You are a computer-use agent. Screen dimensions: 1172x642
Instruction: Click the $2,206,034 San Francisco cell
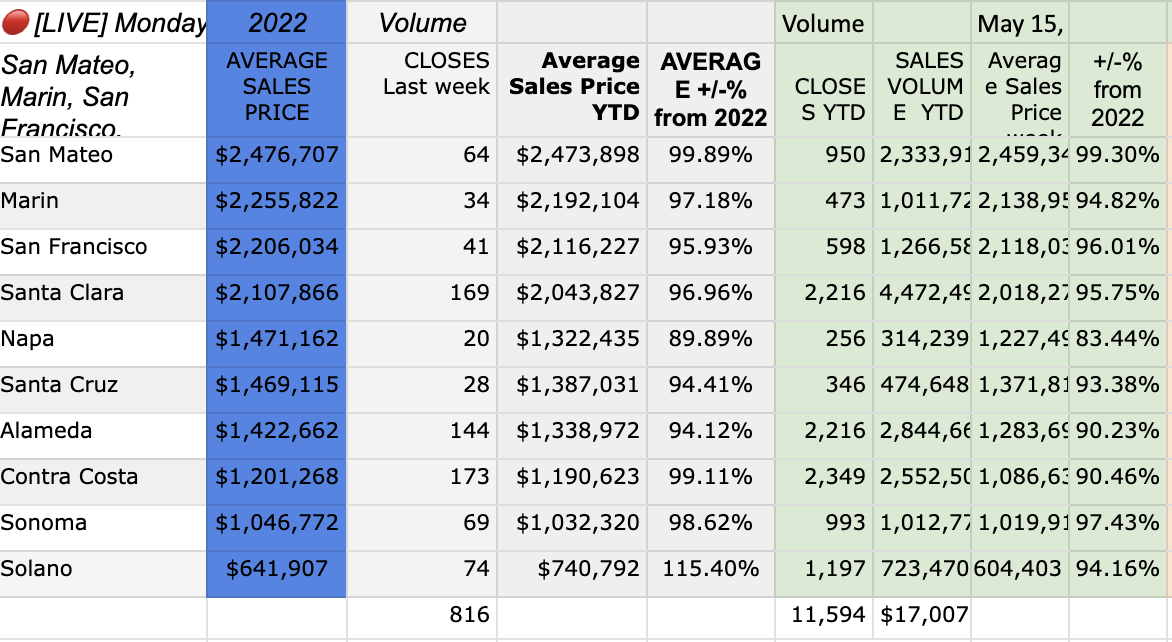click(277, 252)
